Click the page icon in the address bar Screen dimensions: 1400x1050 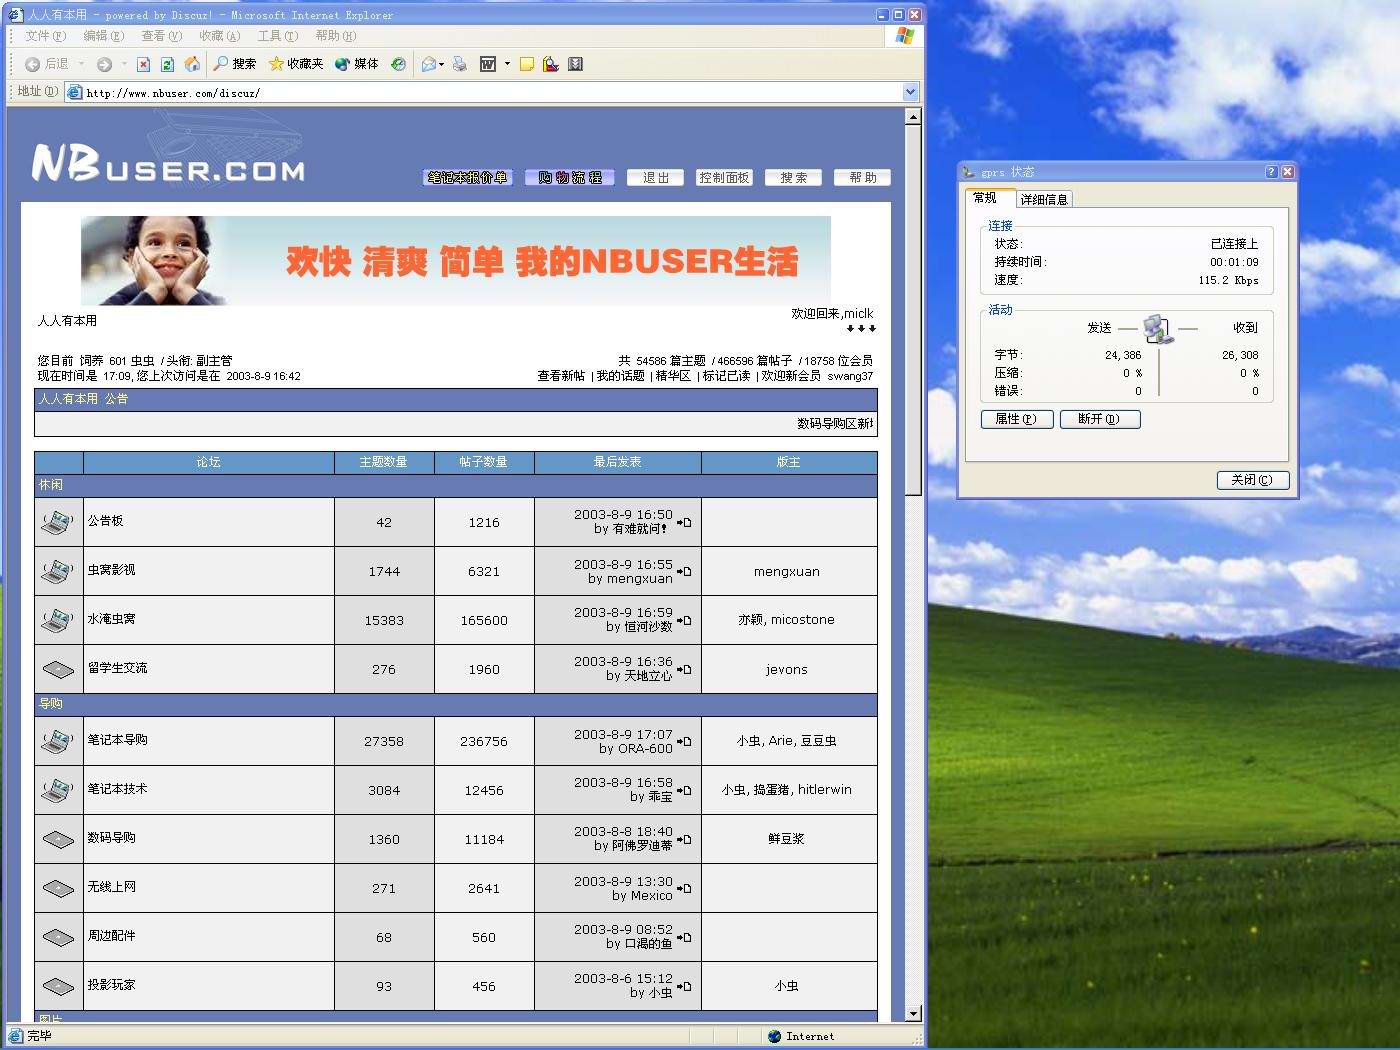coord(74,92)
